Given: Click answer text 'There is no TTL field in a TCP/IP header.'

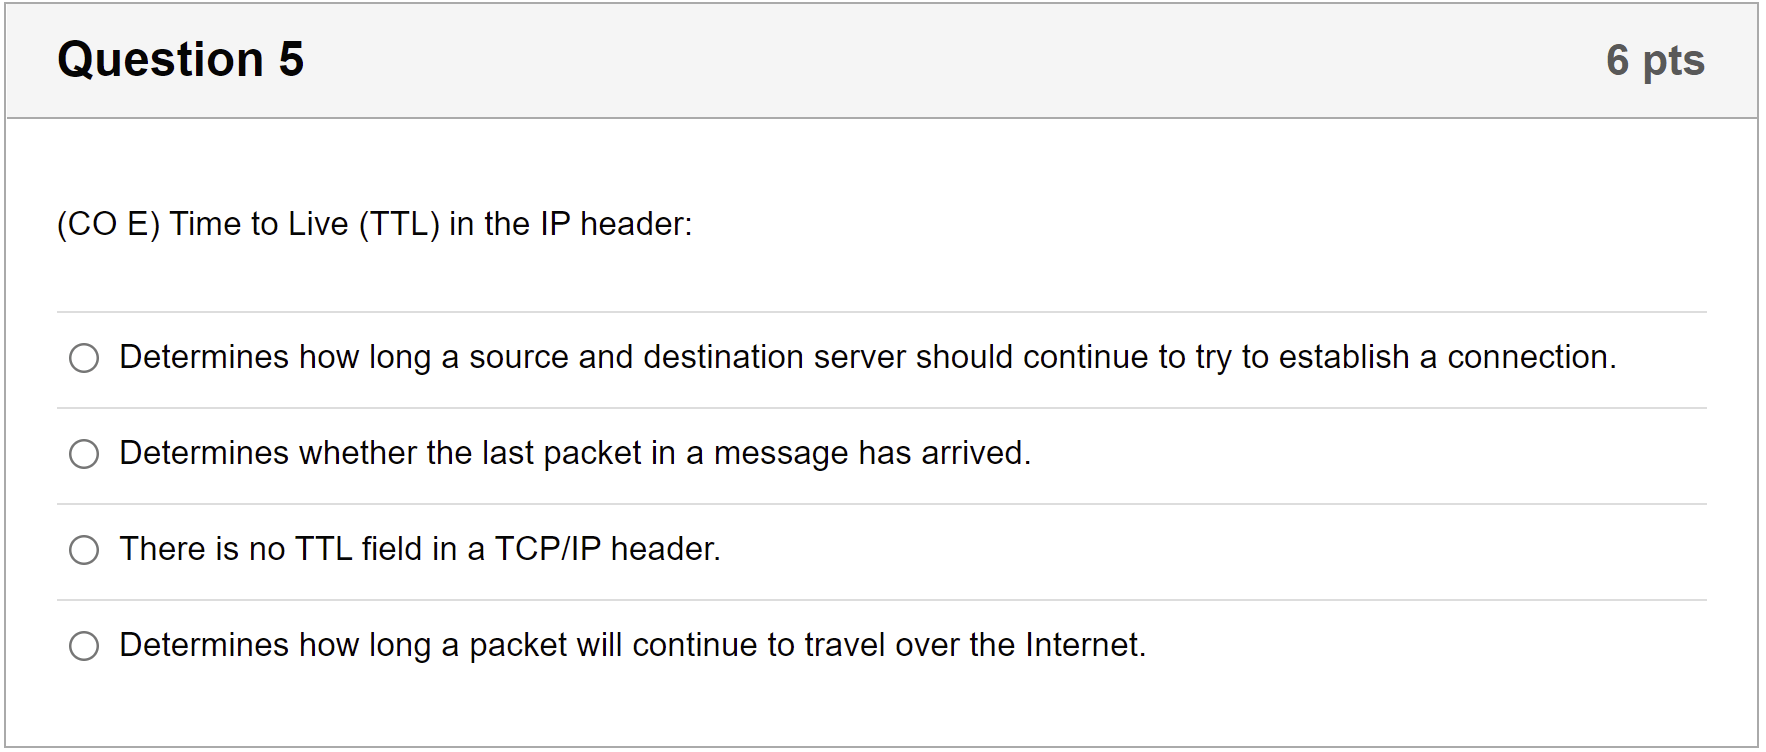Looking at the screenshot, I should (420, 549).
